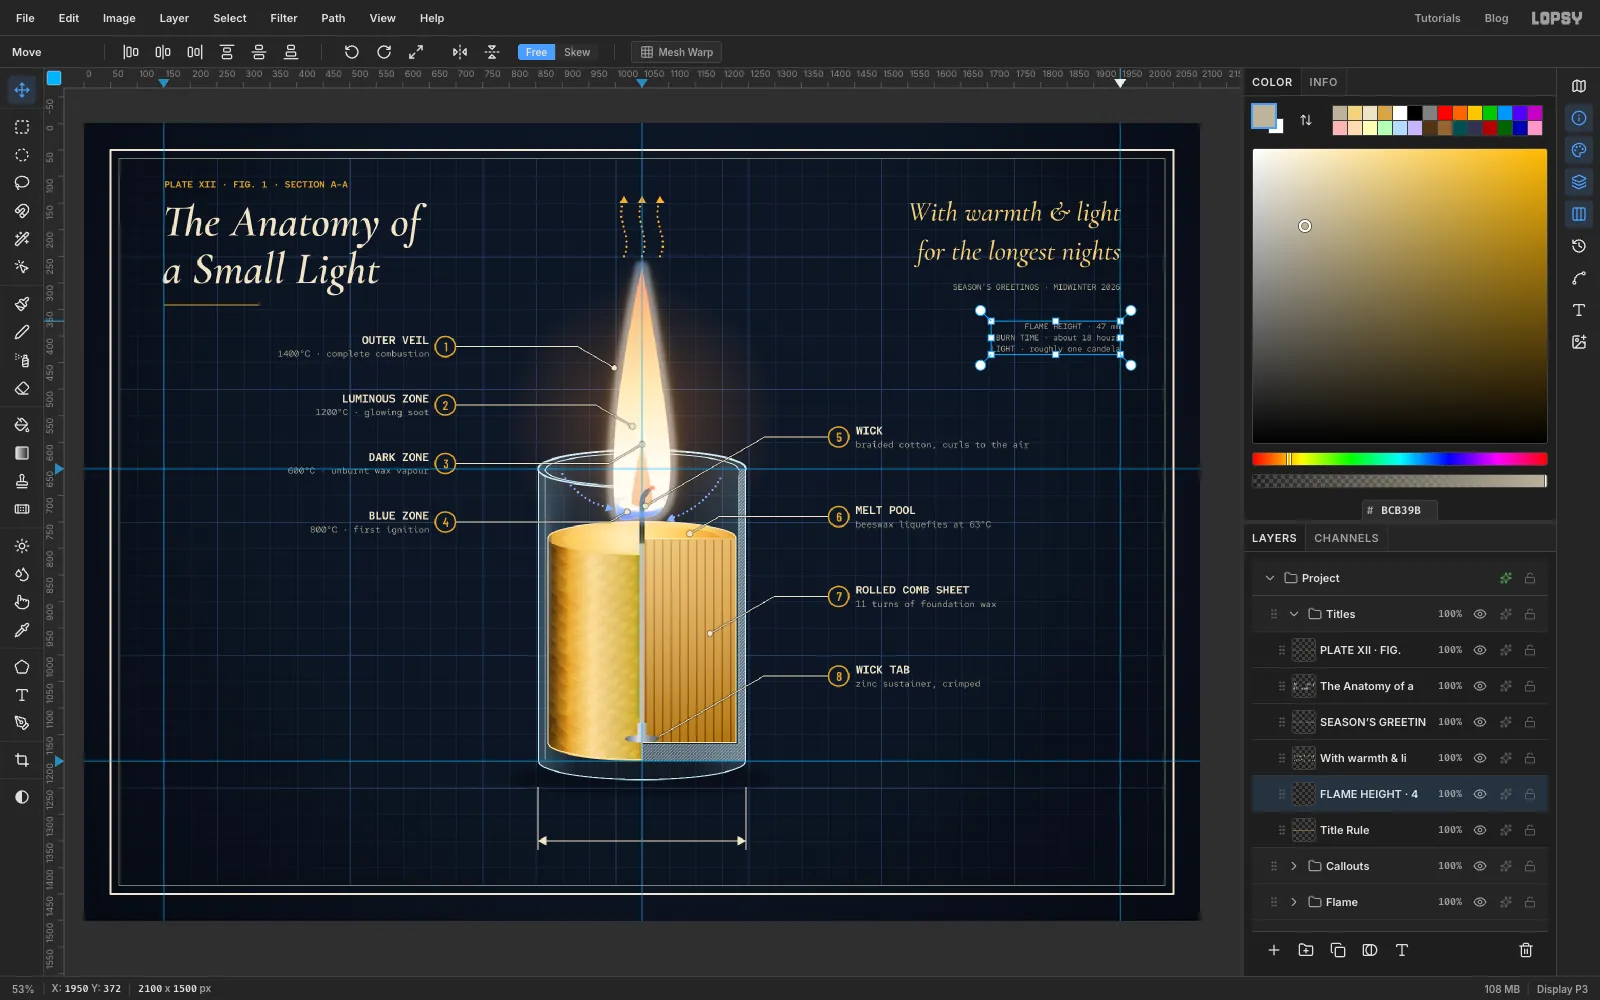Hide the Title Rule layer
The width and height of the screenshot is (1600, 1000).
click(x=1480, y=830)
